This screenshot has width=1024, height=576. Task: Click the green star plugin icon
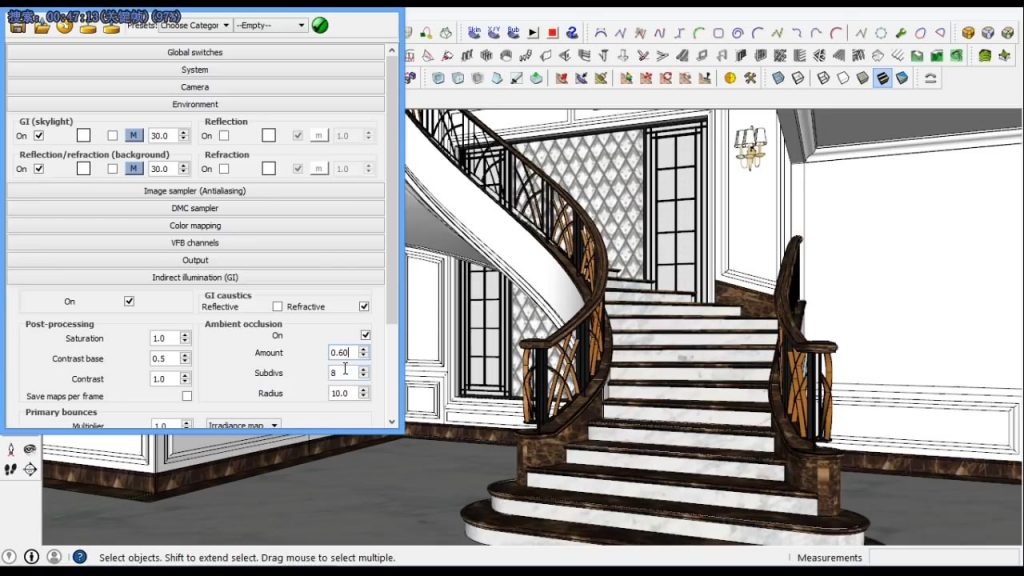(x=1004, y=56)
